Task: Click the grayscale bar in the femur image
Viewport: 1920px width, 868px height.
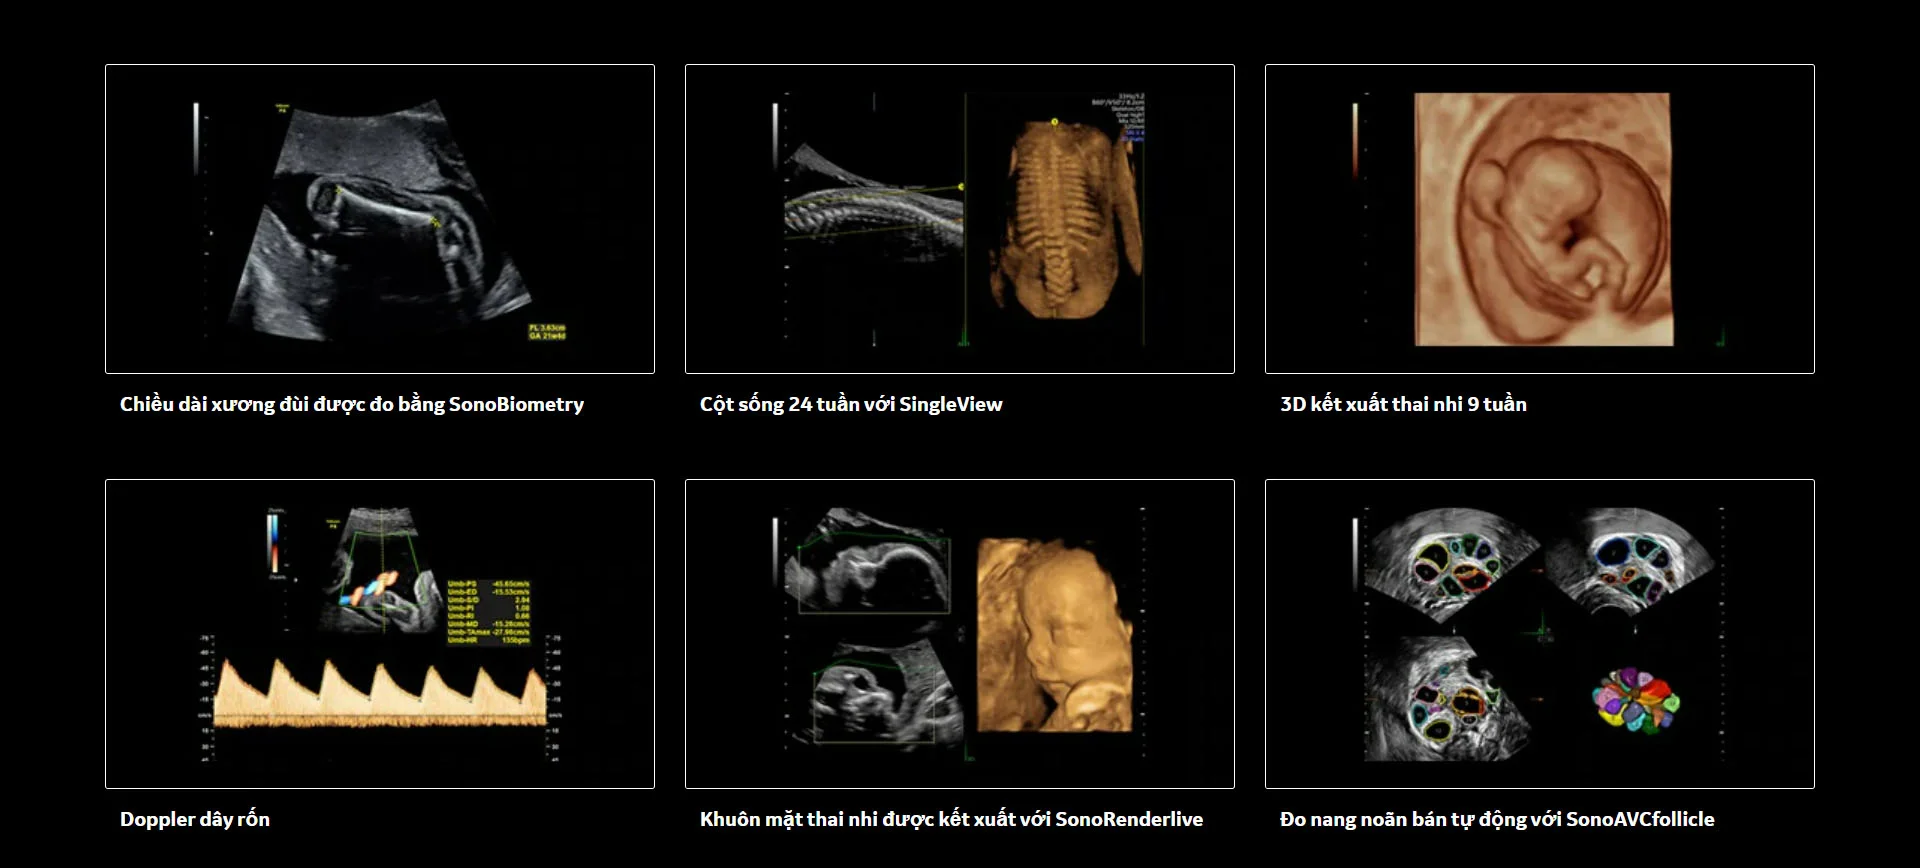Action: click(196, 140)
